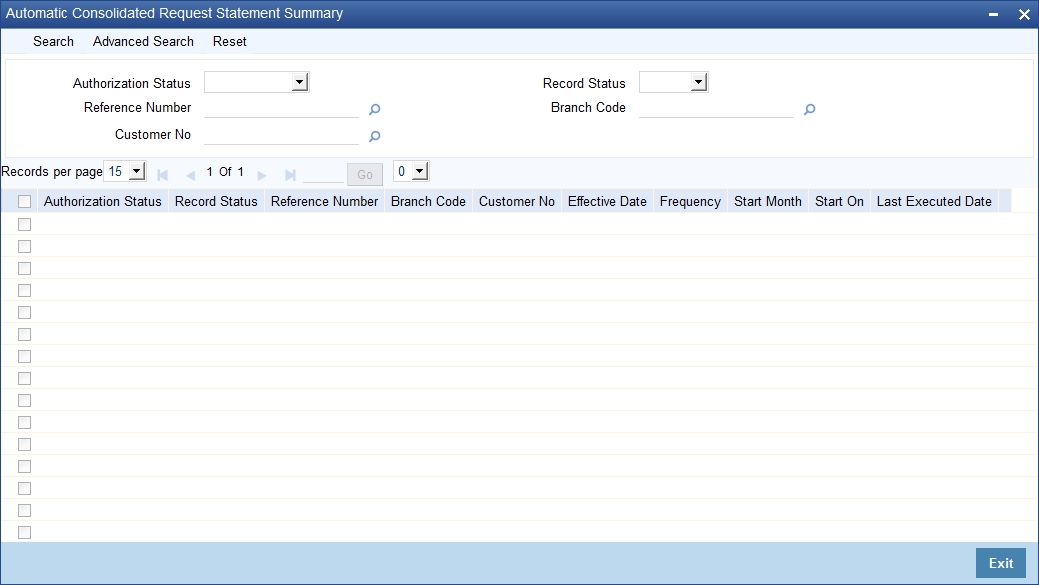1039x585 pixels.
Task: Go to last page of records
Action: tap(290, 175)
